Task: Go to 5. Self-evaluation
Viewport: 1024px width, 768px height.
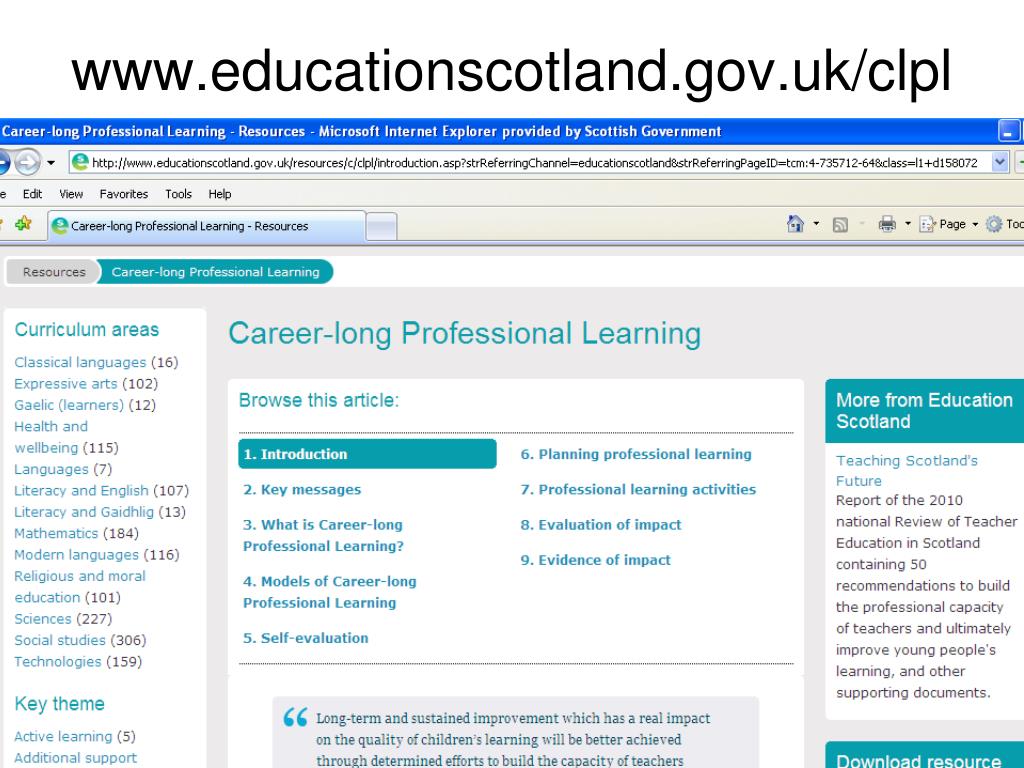Action: 306,638
